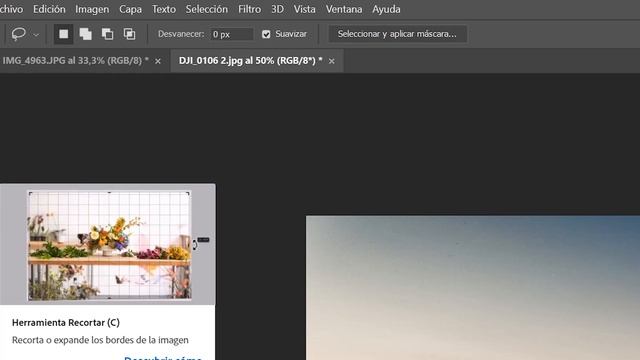Open the 3D menu
The height and width of the screenshot is (360, 640).
click(x=277, y=9)
